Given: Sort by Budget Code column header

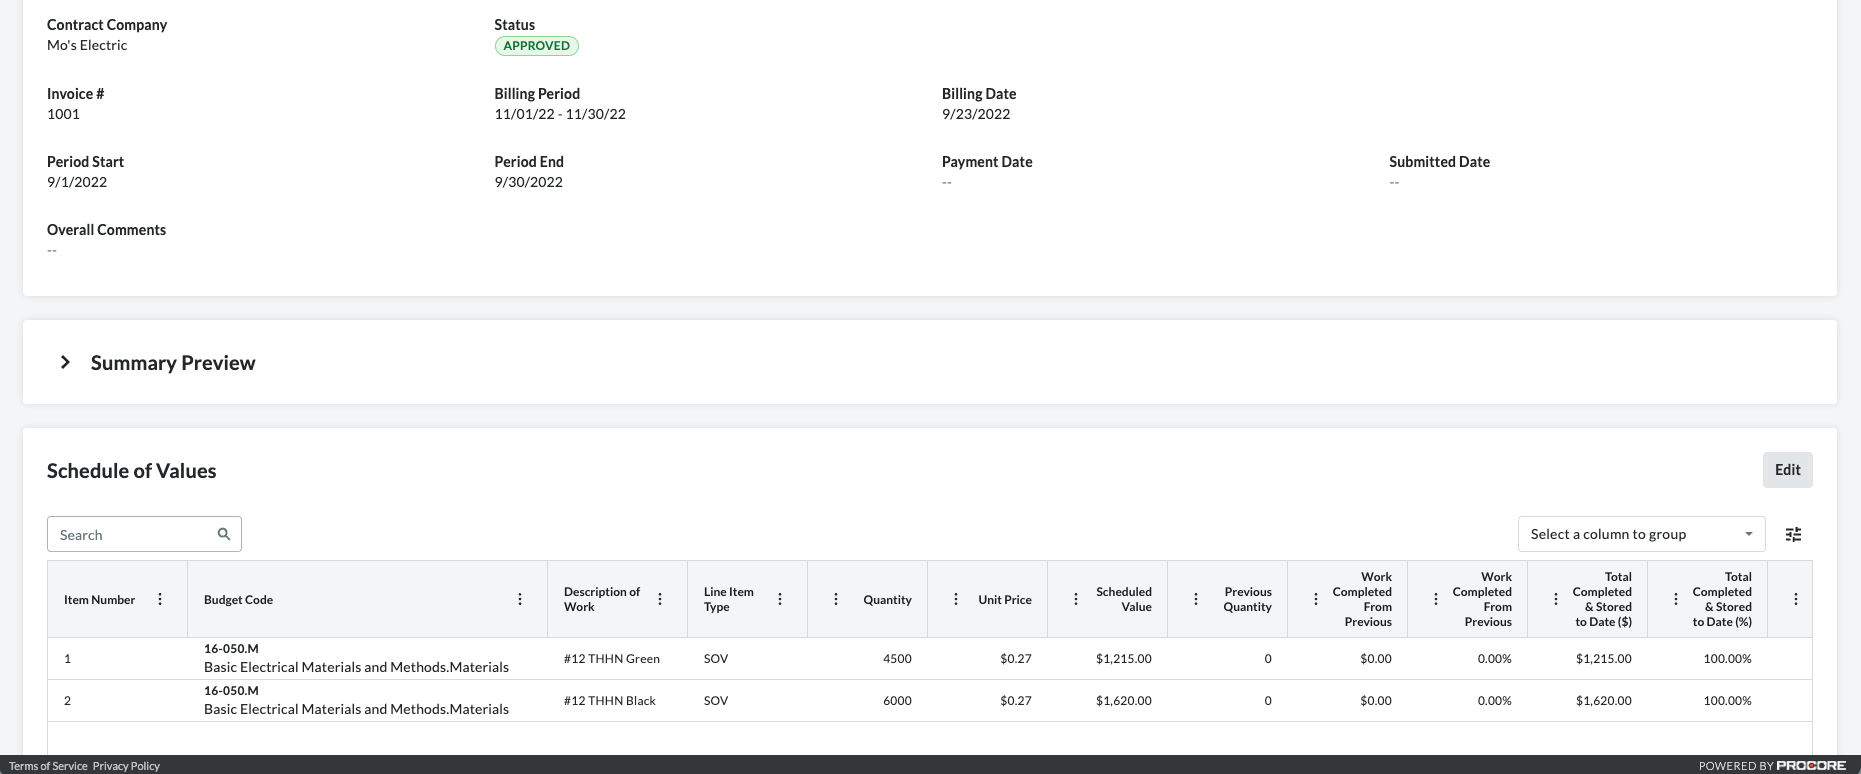Looking at the screenshot, I should pyautogui.click(x=239, y=600).
